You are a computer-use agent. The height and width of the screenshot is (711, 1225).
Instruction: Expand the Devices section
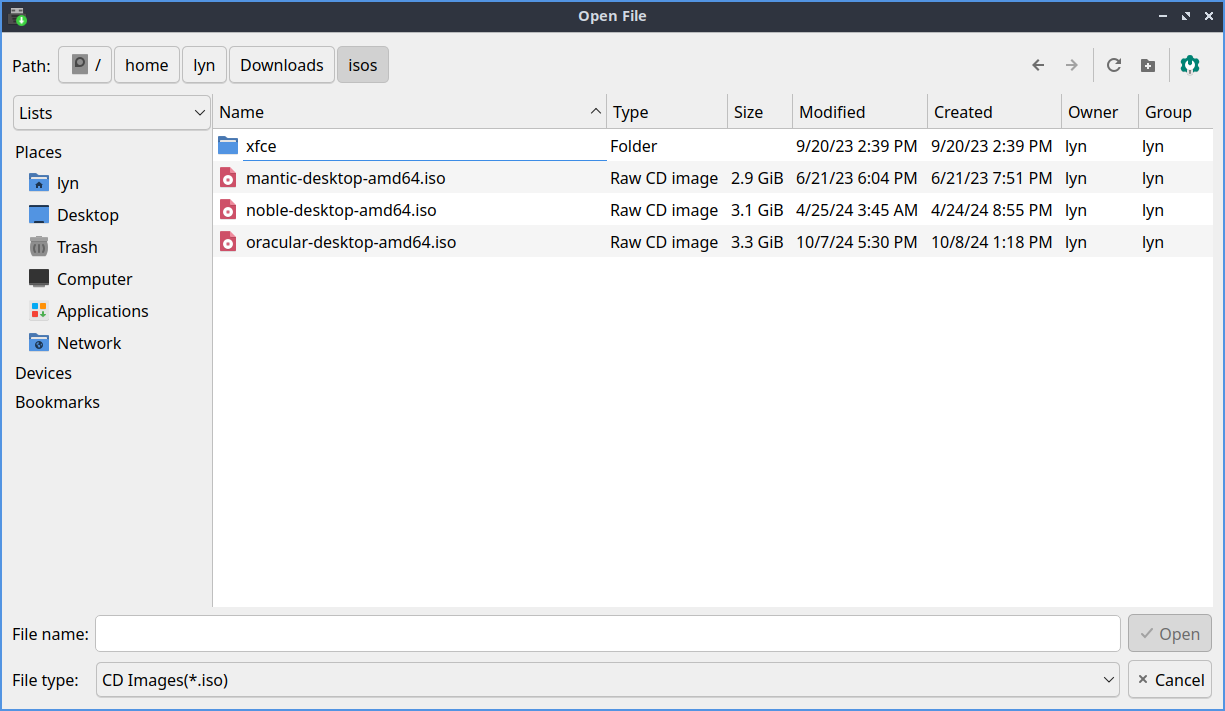(x=43, y=373)
